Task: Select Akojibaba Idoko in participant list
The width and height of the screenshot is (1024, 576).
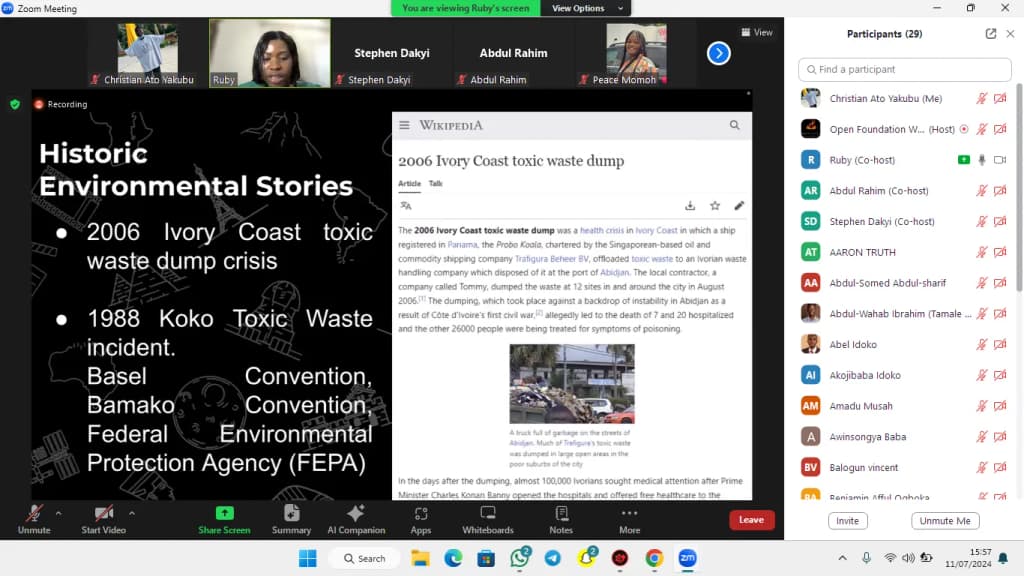Action: pyautogui.click(x=904, y=375)
